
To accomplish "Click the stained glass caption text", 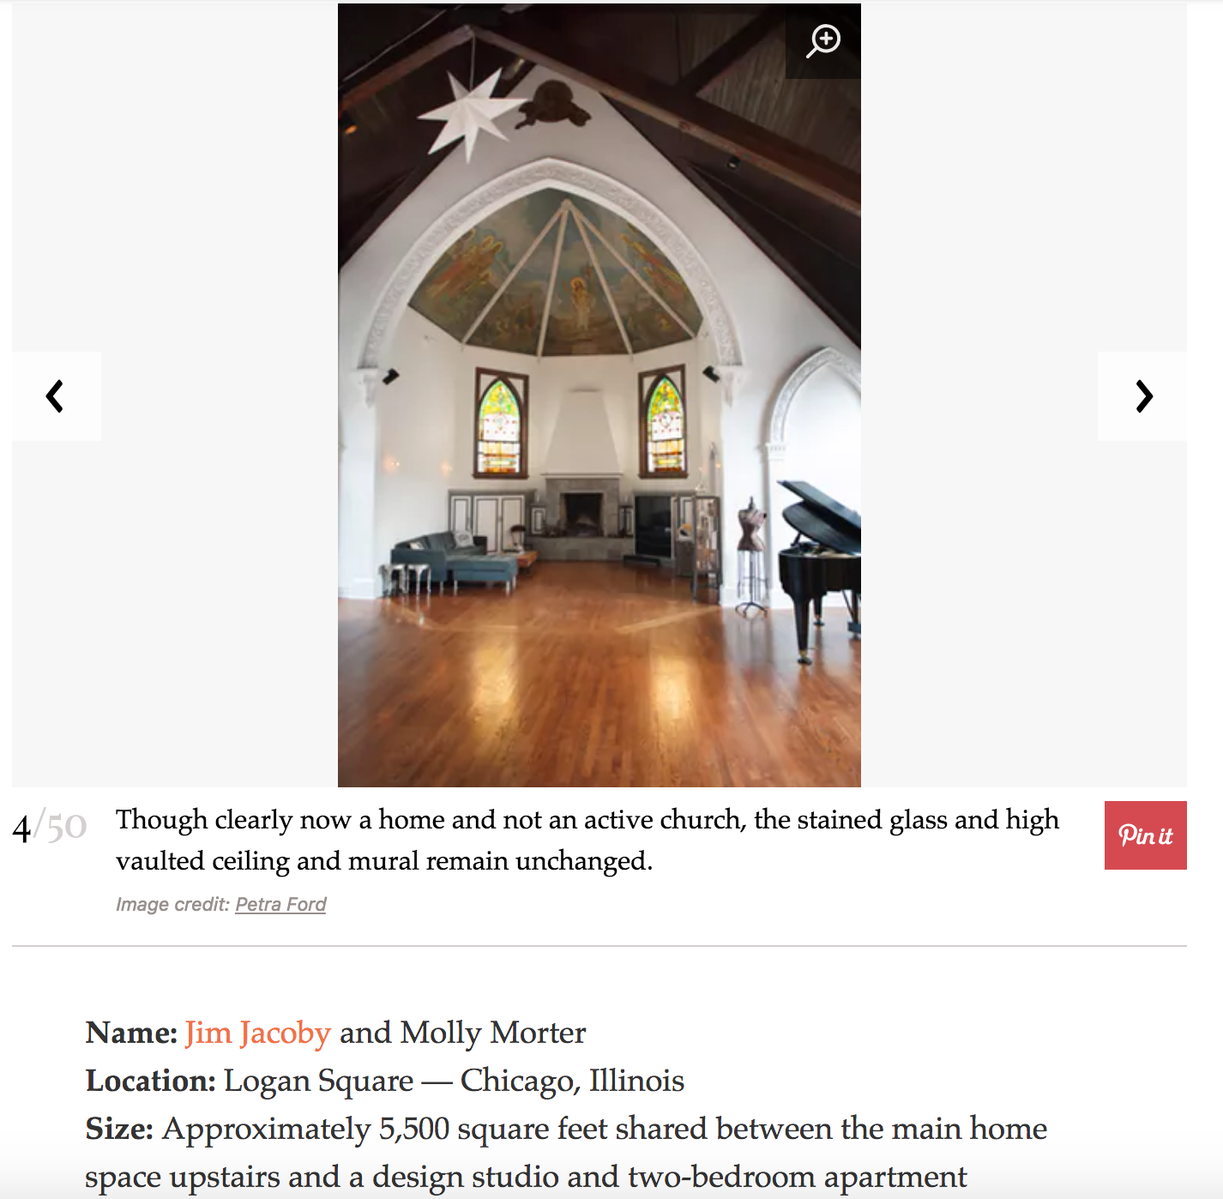I will [587, 840].
